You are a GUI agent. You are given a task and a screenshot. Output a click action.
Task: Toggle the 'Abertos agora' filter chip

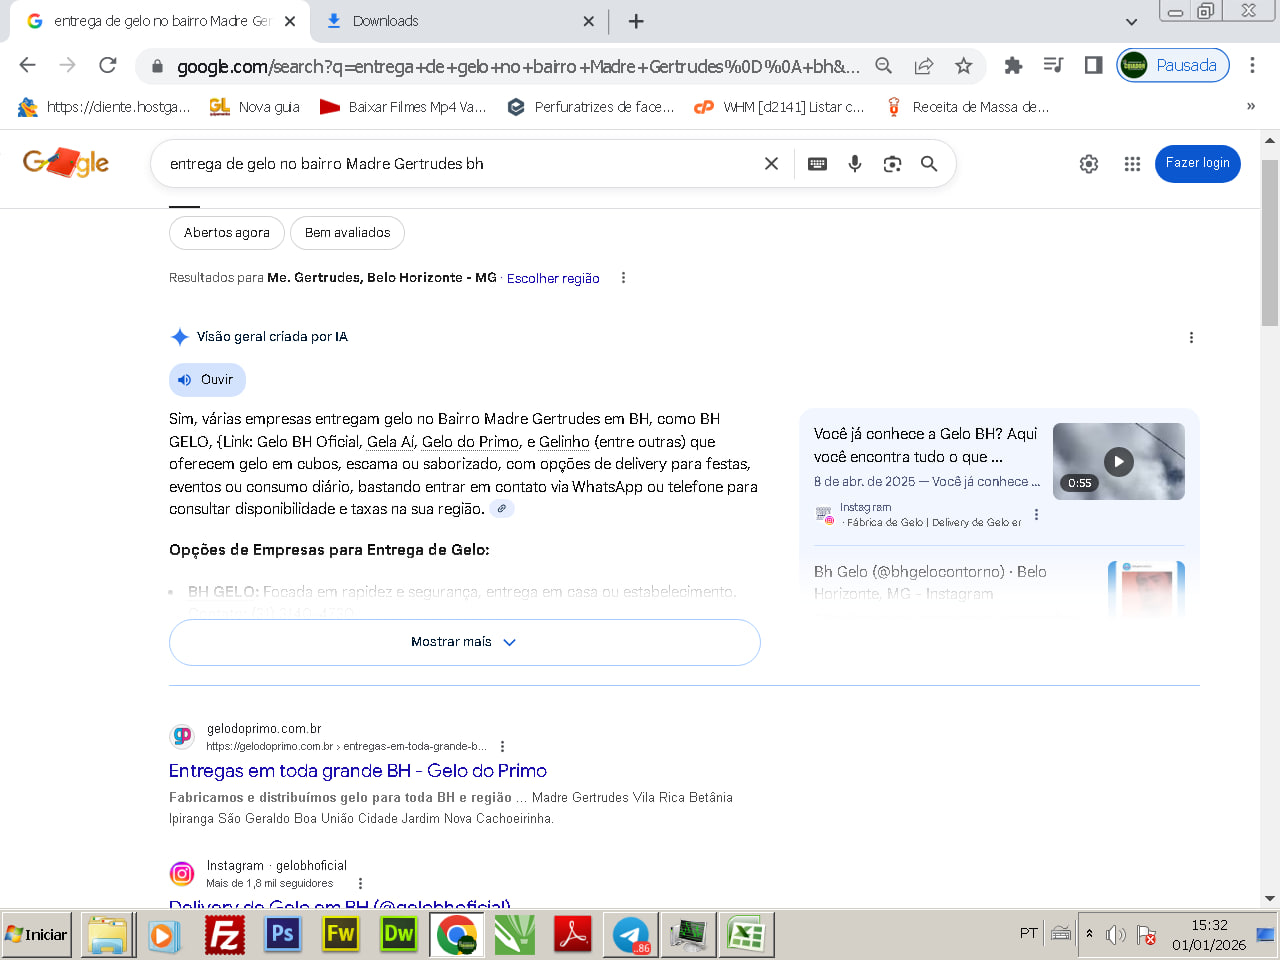(x=227, y=233)
